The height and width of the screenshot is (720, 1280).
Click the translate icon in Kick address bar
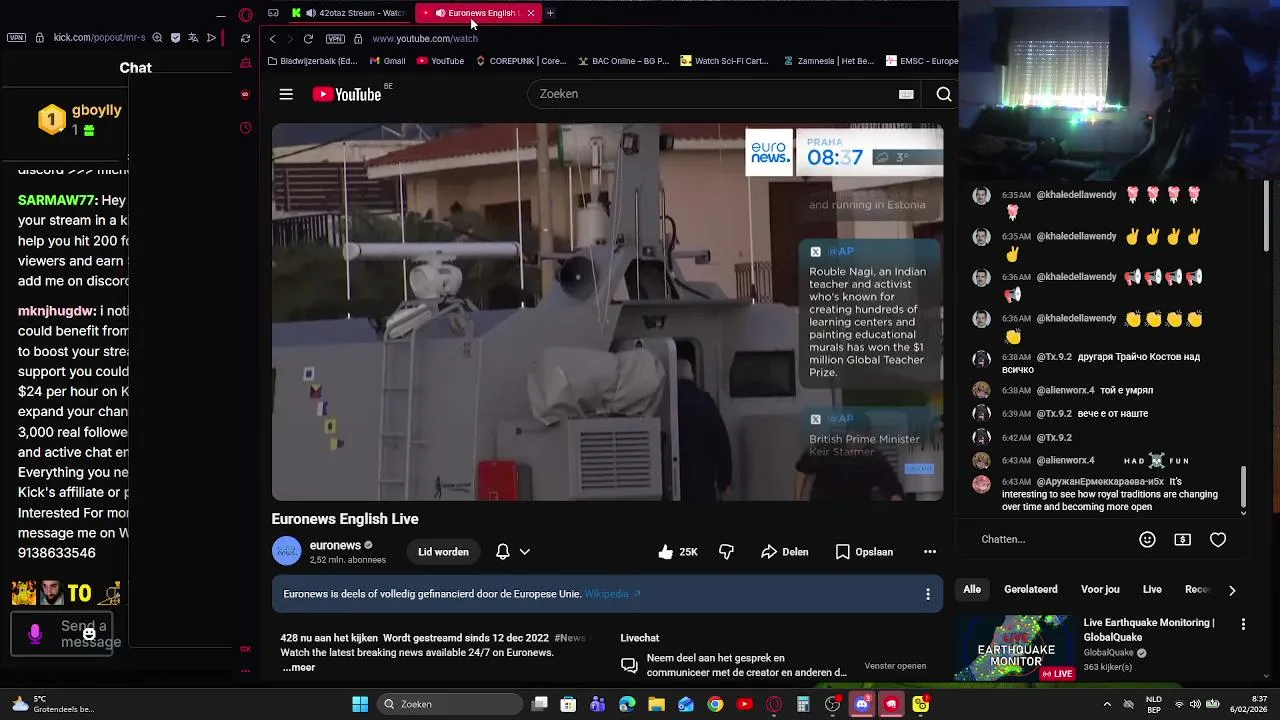[193, 38]
